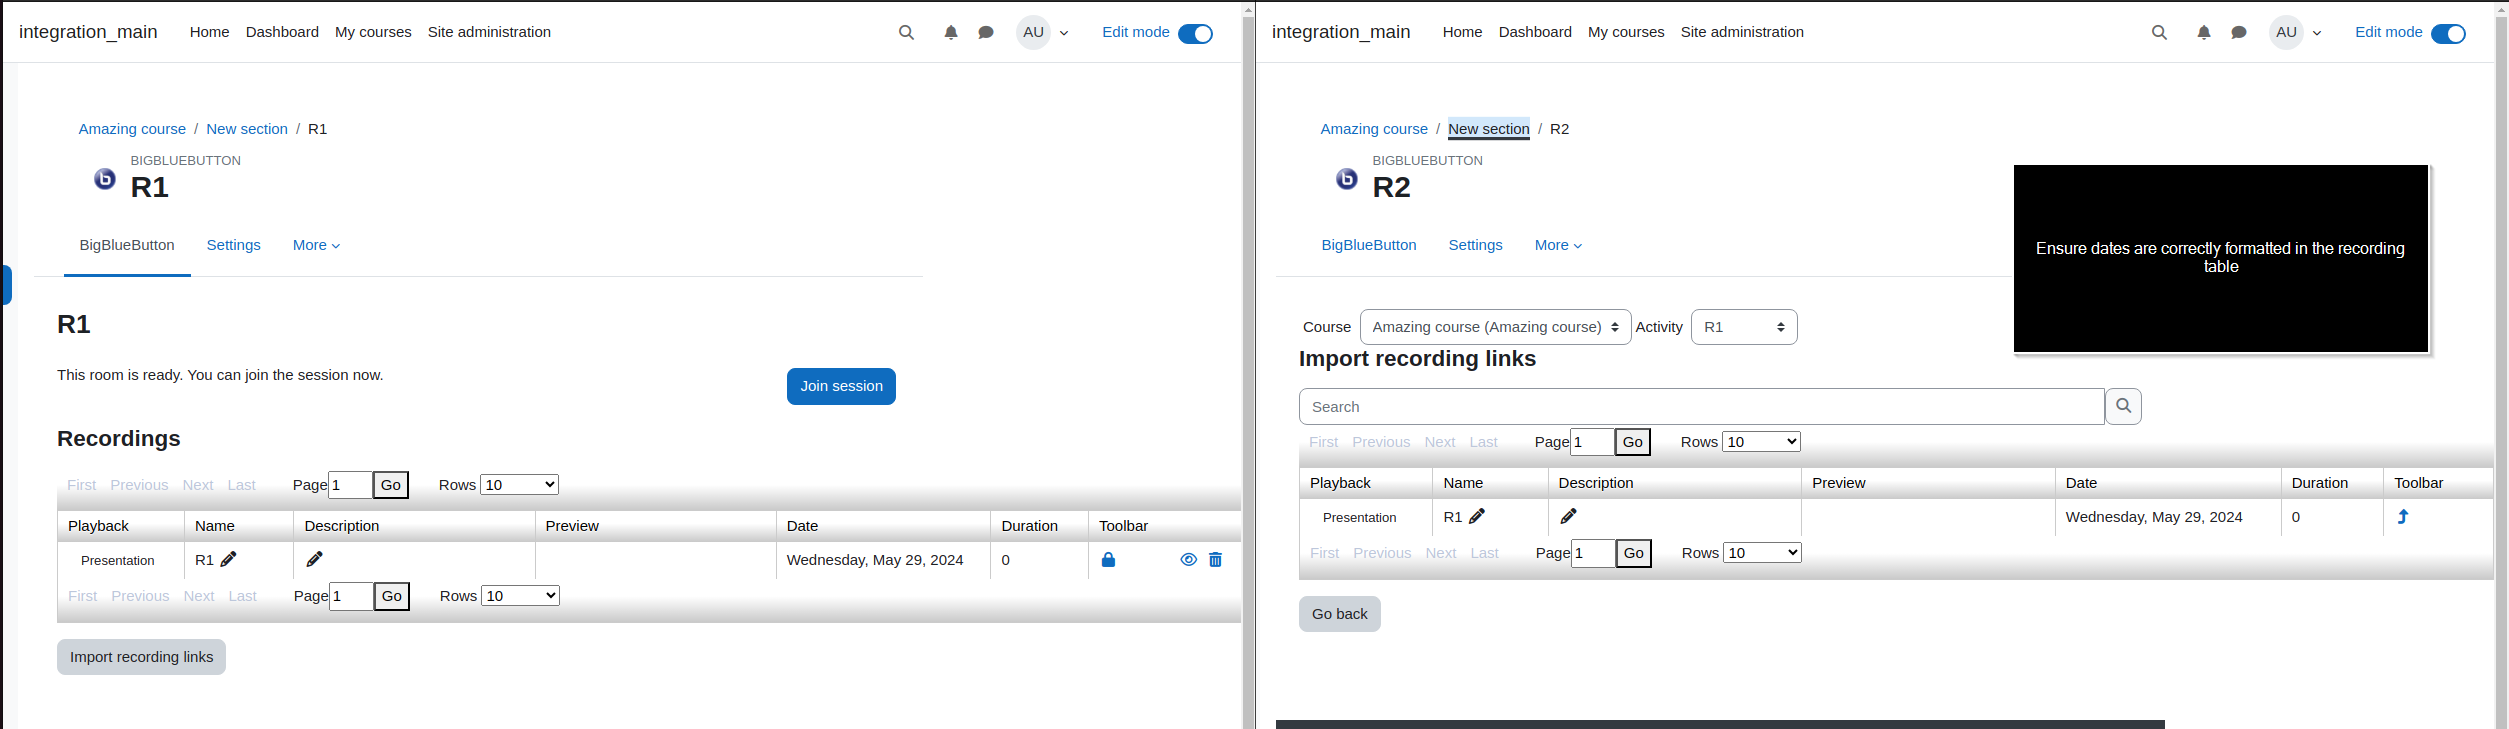Go to Home in left window

click(x=209, y=32)
